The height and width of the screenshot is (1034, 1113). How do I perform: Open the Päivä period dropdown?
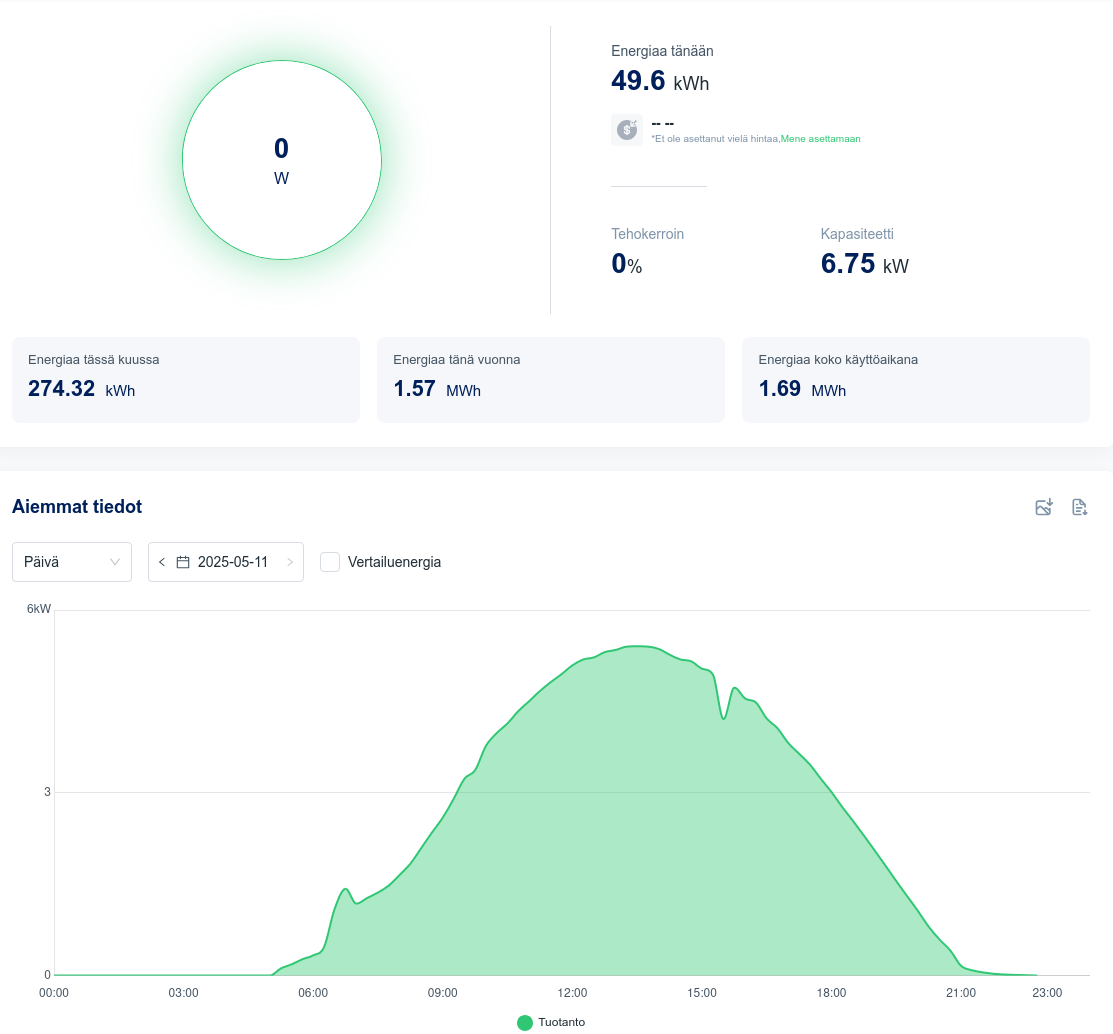click(x=72, y=562)
